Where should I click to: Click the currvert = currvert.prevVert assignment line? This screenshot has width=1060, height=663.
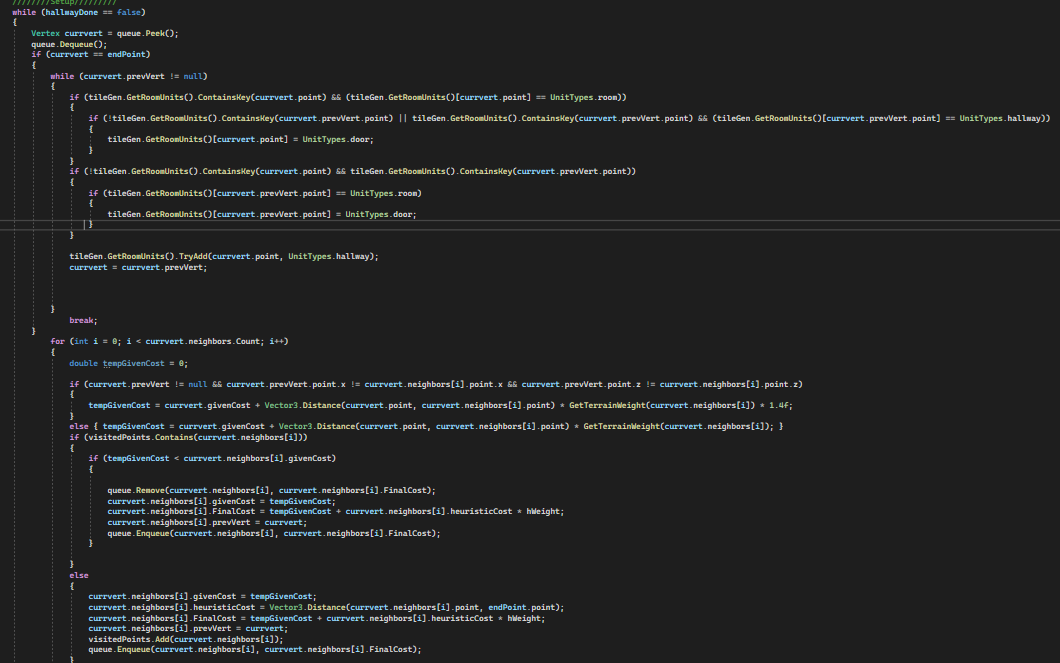[137, 267]
